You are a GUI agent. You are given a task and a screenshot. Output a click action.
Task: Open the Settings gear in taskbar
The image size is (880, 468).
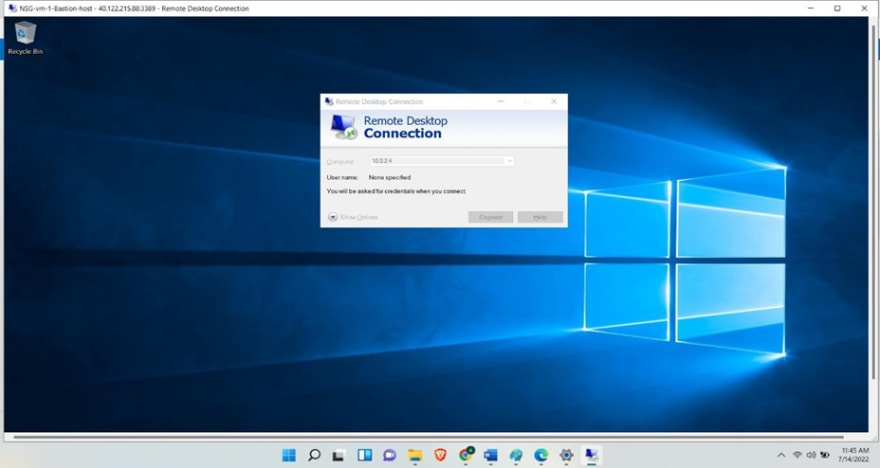[x=566, y=455]
